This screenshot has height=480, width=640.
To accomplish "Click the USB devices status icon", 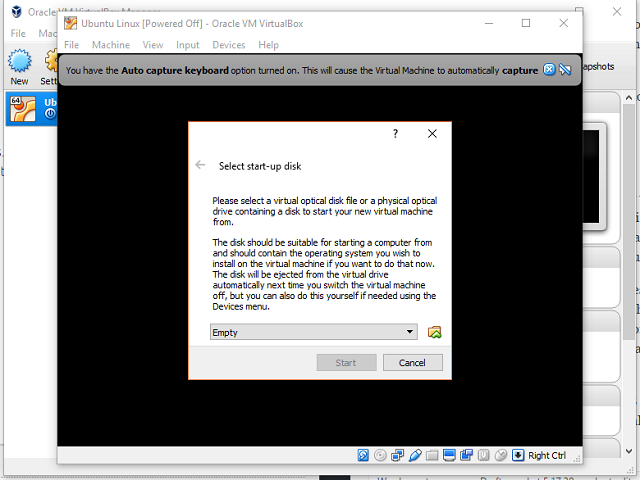I will pyautogui.click(x=414, y=455).
